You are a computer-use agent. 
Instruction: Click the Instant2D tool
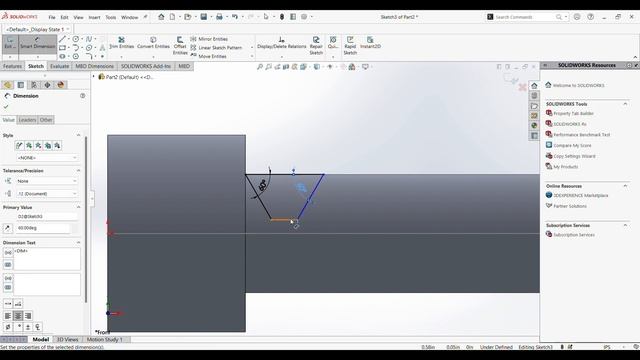(370, 43)
